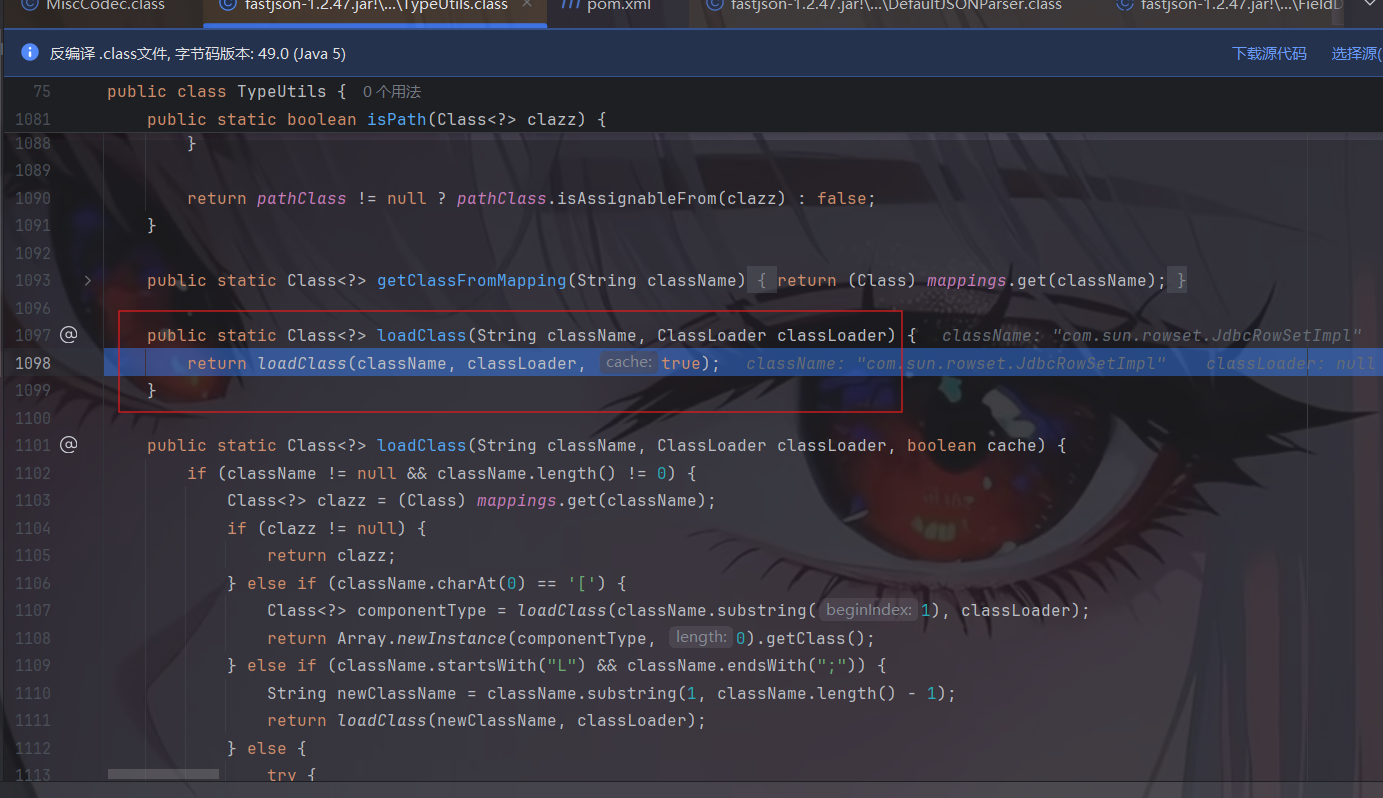The width and height of the screenshot is (1383, 798).
Task: Toggle a breakpoint on line number 1102
Action: point(33,473)
